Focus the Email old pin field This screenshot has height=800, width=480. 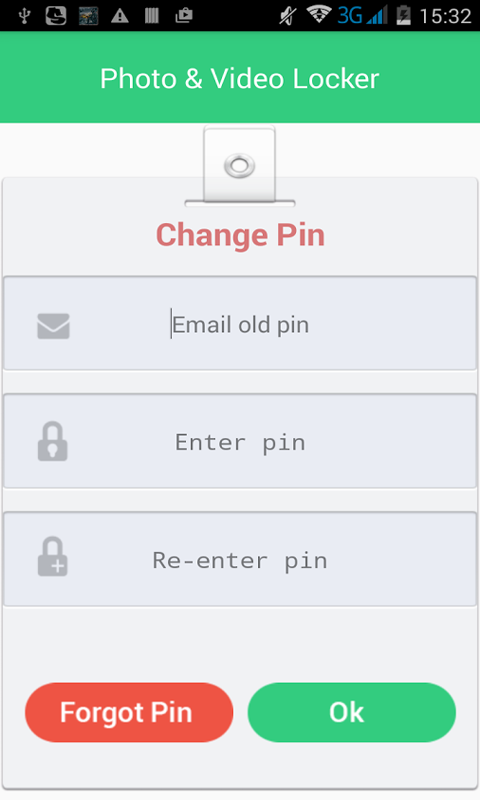click(240, 323)
